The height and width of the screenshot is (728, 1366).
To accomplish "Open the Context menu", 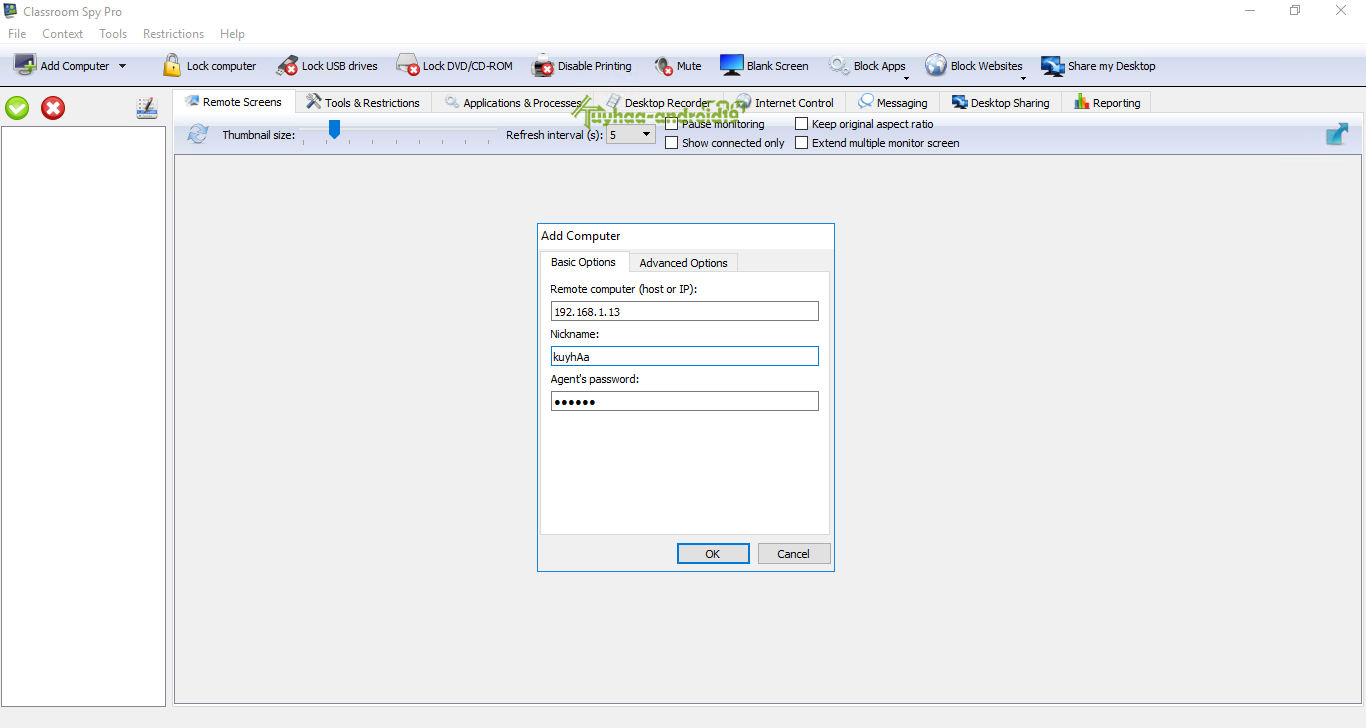I will [x=62, y=34].
